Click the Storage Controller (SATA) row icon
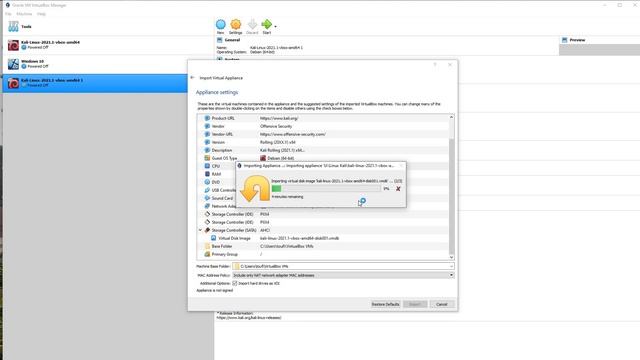The height and width of the screenshot is (360, 640). [207, 230]
